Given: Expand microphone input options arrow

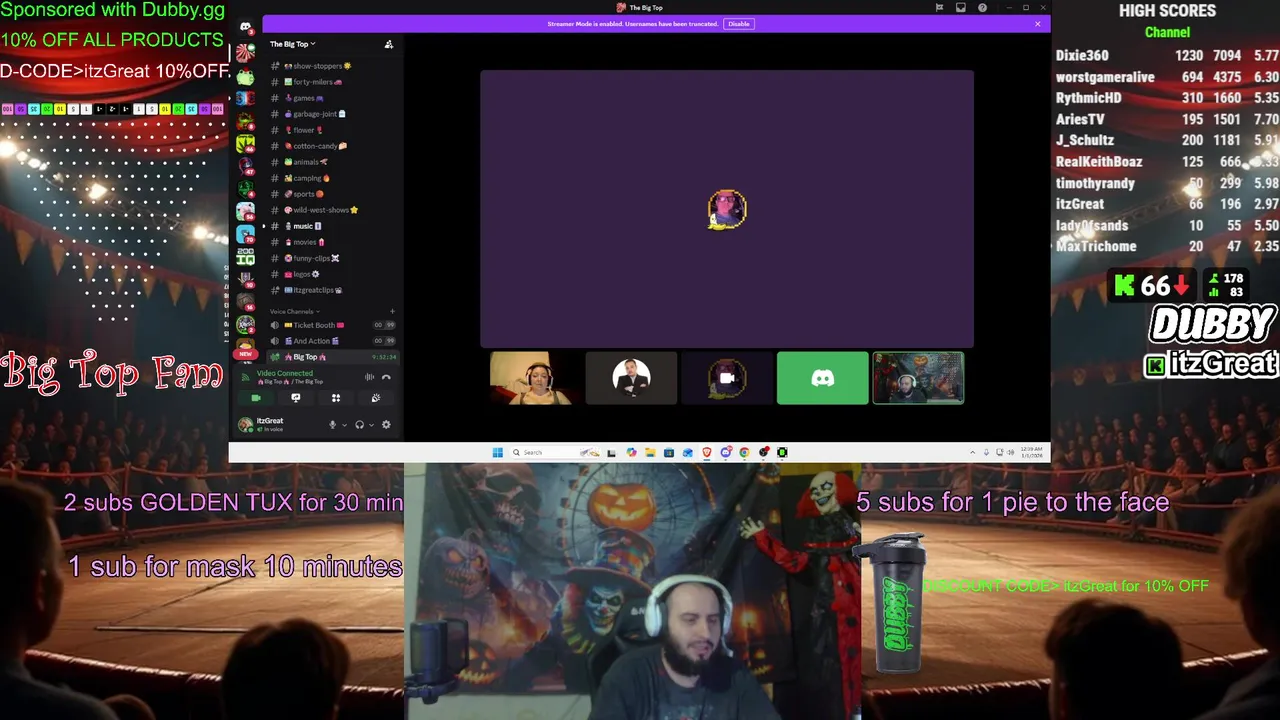Looking at the screenshot, I should 344,425.
